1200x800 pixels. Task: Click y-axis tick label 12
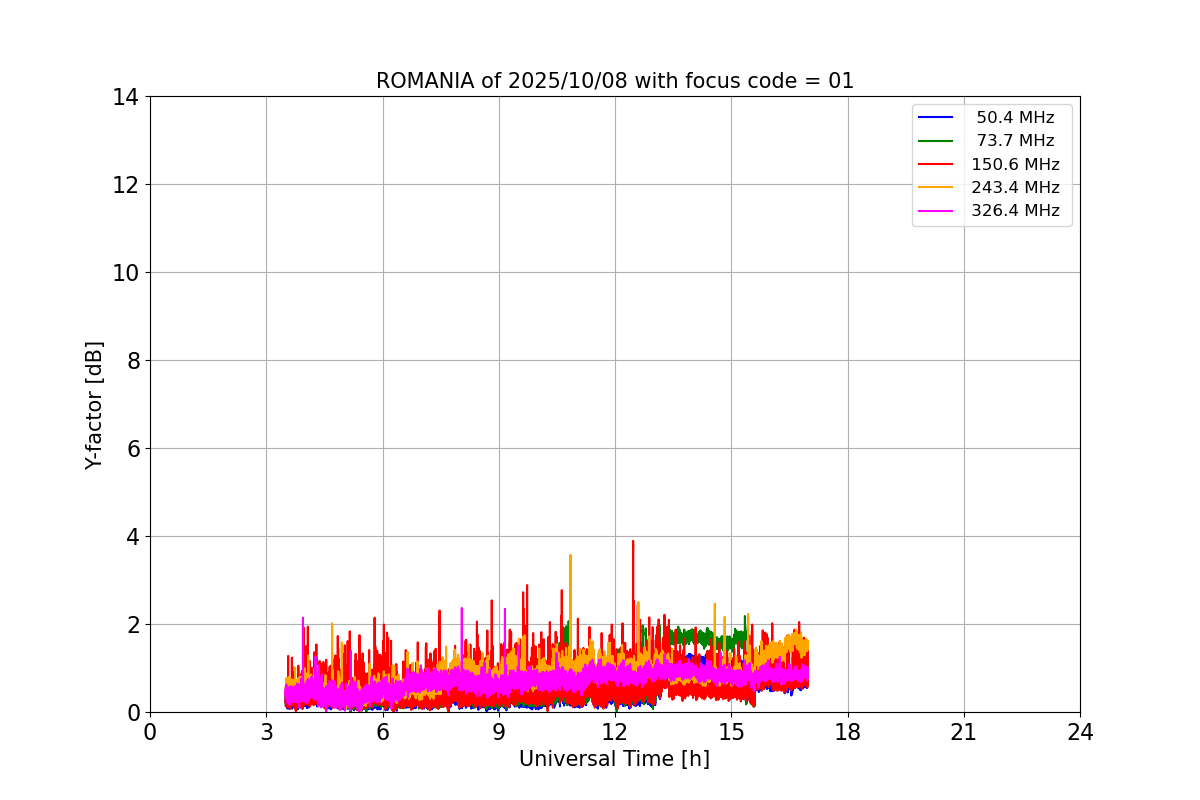pyautogui.click(x=125, y=185)
